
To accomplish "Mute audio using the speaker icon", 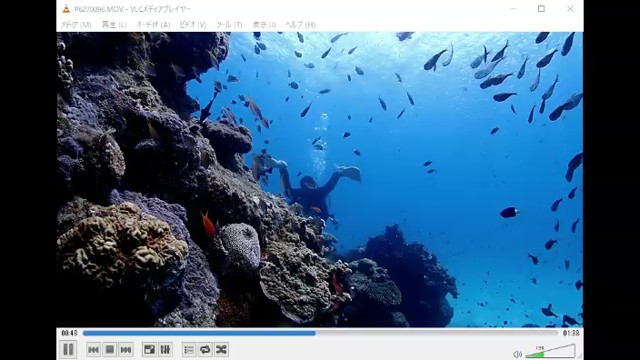I will click(517, 354).
